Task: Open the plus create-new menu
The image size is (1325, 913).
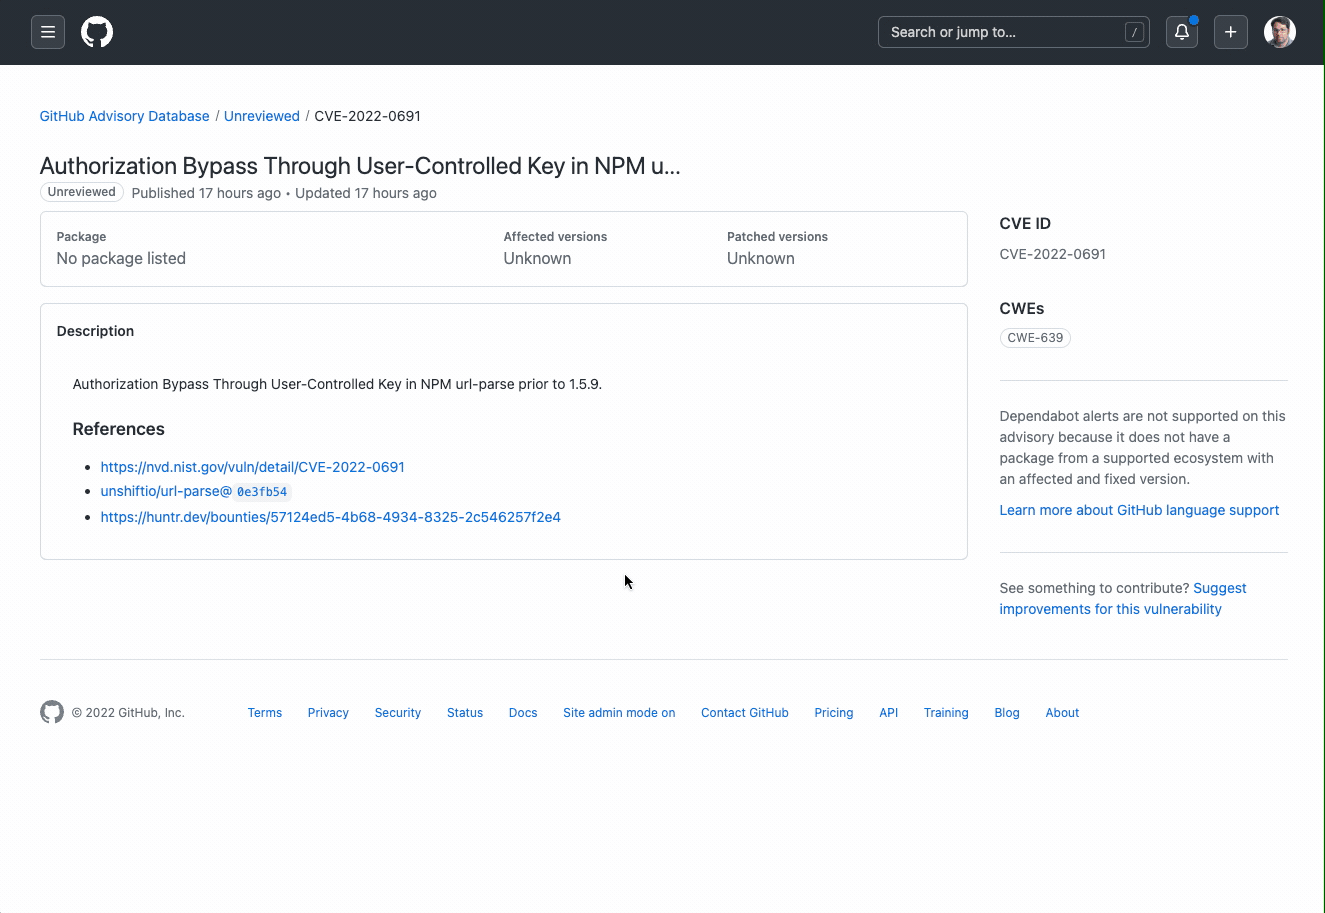Action: [x=1230, y=32]
